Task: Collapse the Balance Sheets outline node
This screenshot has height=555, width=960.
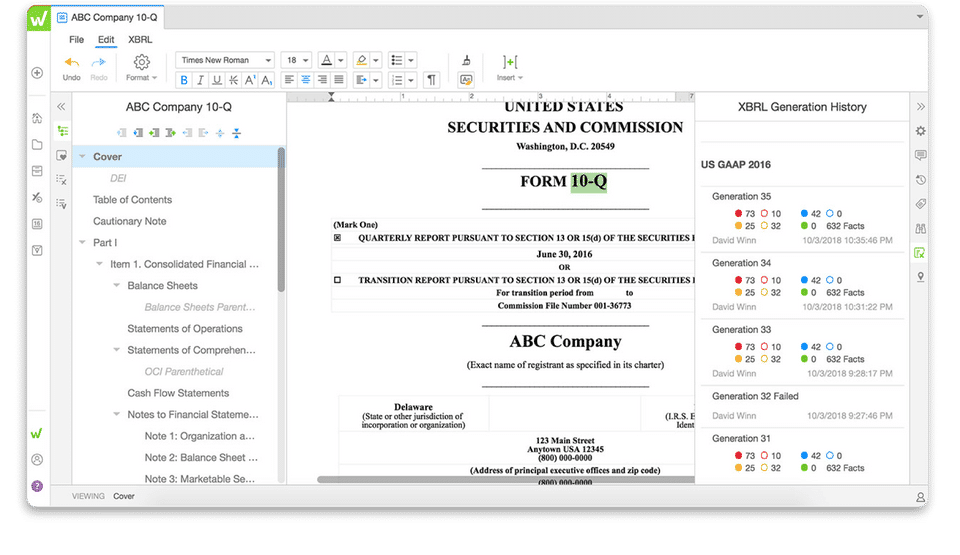Action: pyautogui.click(x=117, y=285)
